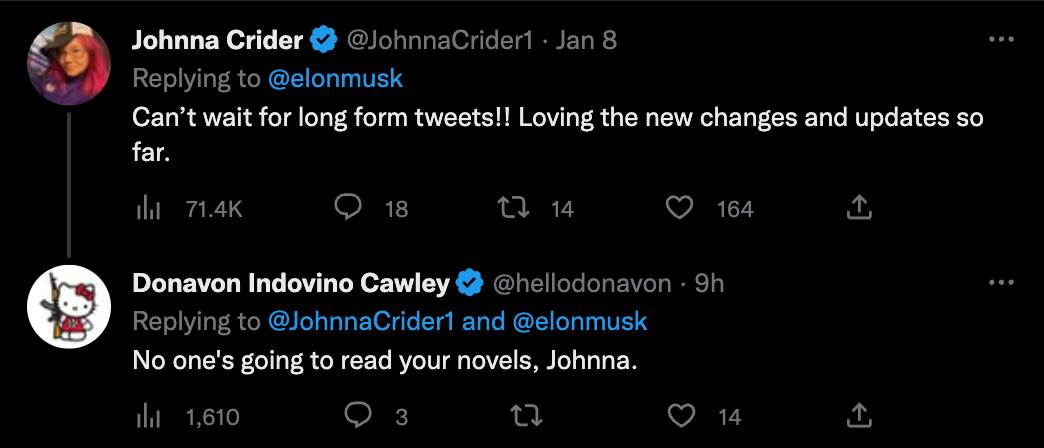Screen dimensions: 1044x448
Task: Click @JohnnaCrider1 mention in Donavon's reply
Action: [365, 321]
